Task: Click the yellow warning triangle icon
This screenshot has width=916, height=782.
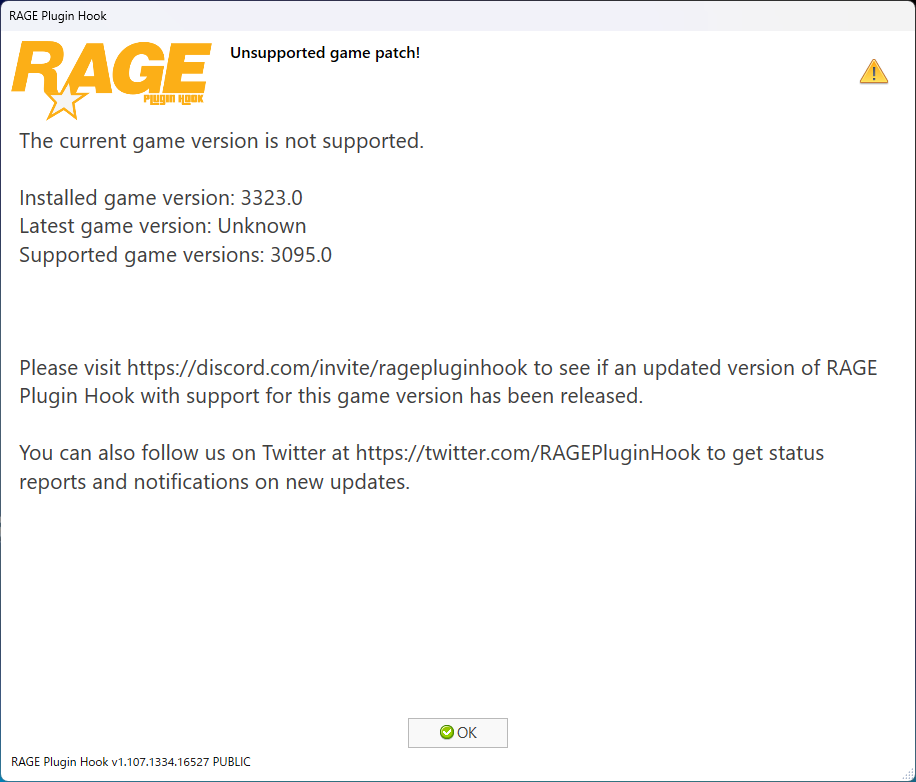Action: point(873,72)
